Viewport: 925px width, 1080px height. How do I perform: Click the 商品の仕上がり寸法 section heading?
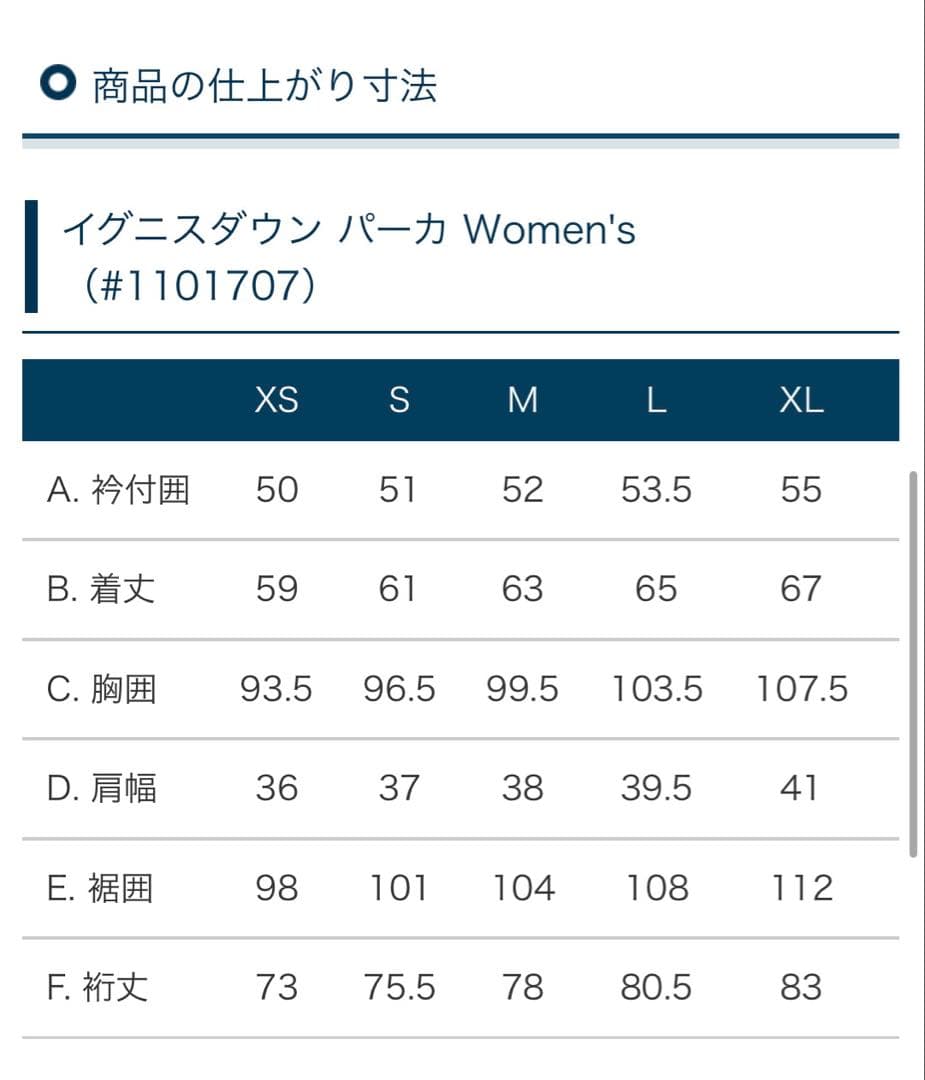[264, 86]
